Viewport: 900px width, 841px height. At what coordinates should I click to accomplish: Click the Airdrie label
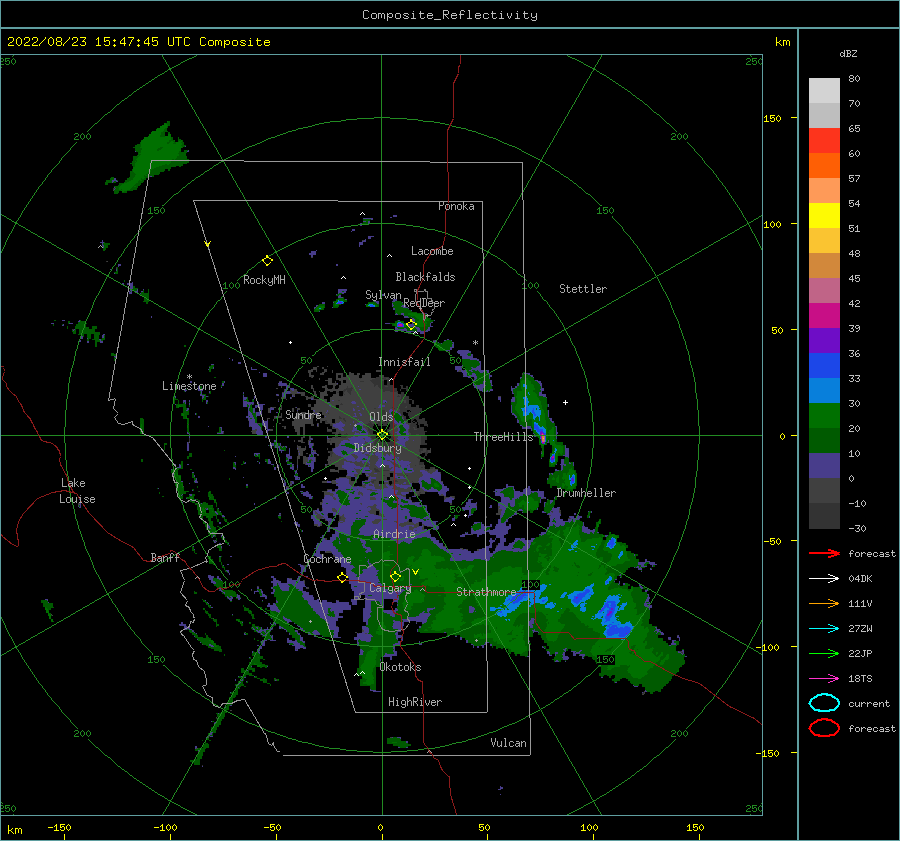394,534
